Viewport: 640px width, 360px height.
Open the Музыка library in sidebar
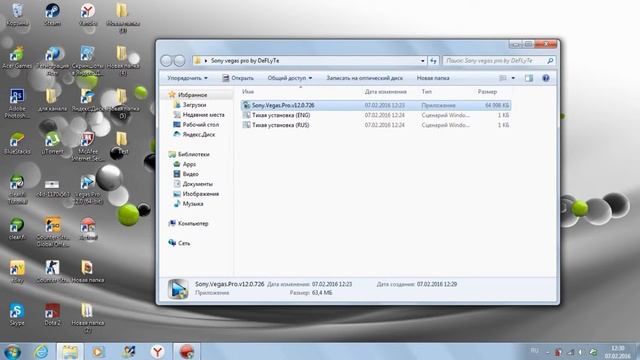pyautogui.click(x=193, y=204)
